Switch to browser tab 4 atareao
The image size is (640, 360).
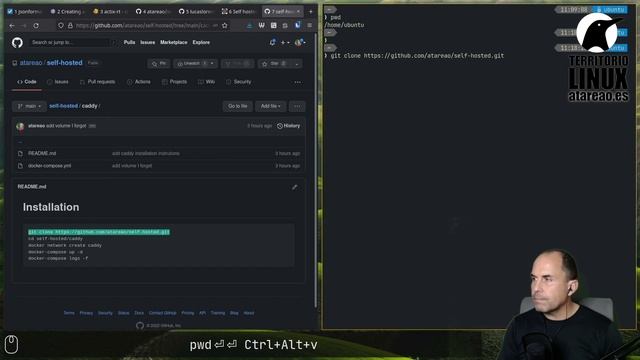tap(153, 11)
